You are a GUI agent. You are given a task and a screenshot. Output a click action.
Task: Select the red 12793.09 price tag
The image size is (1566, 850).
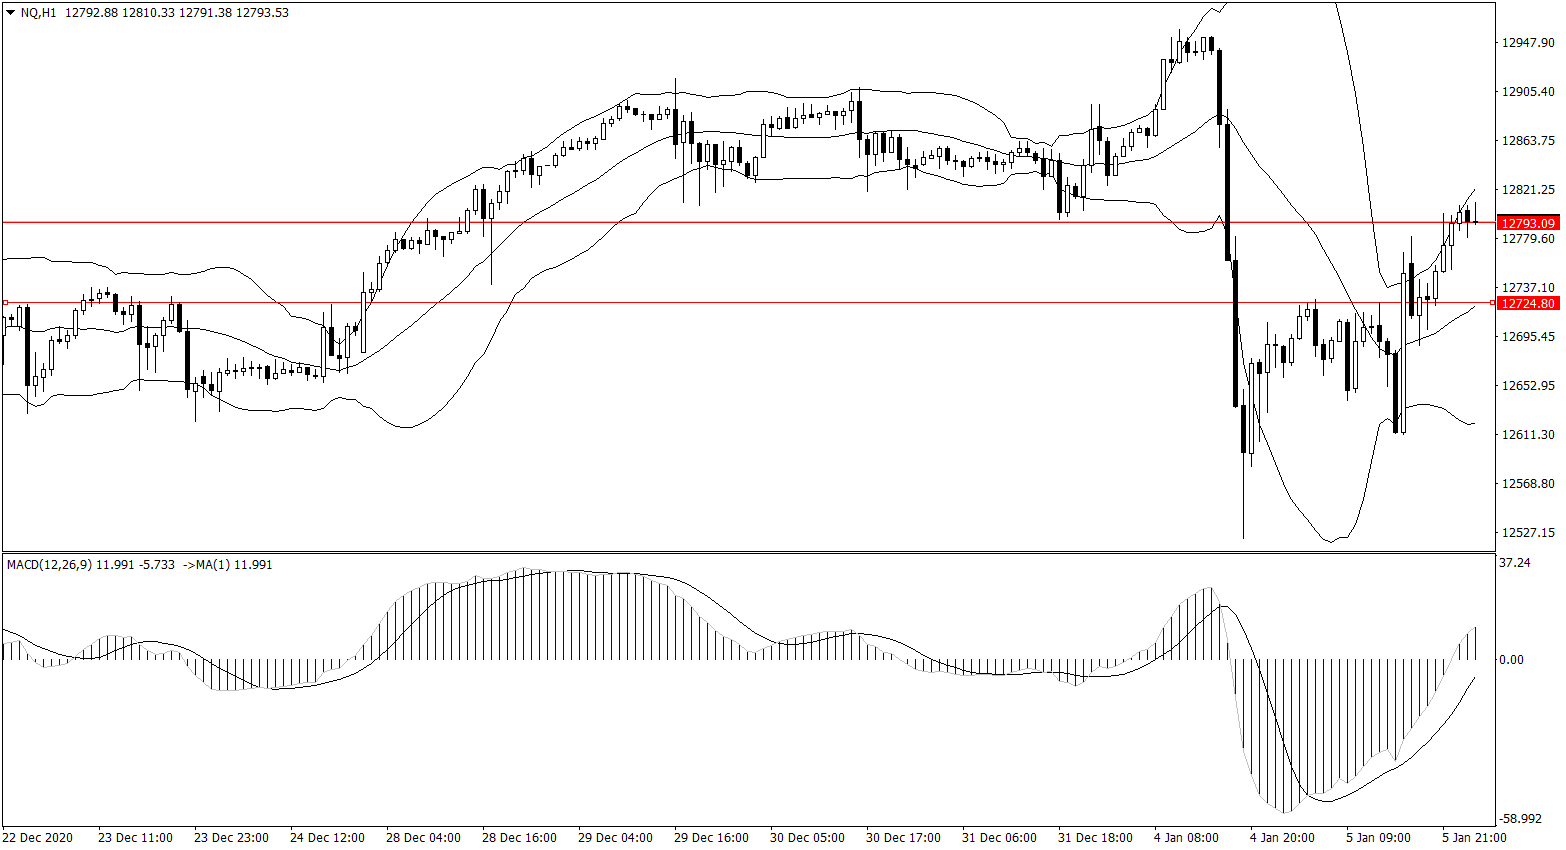1528,223
